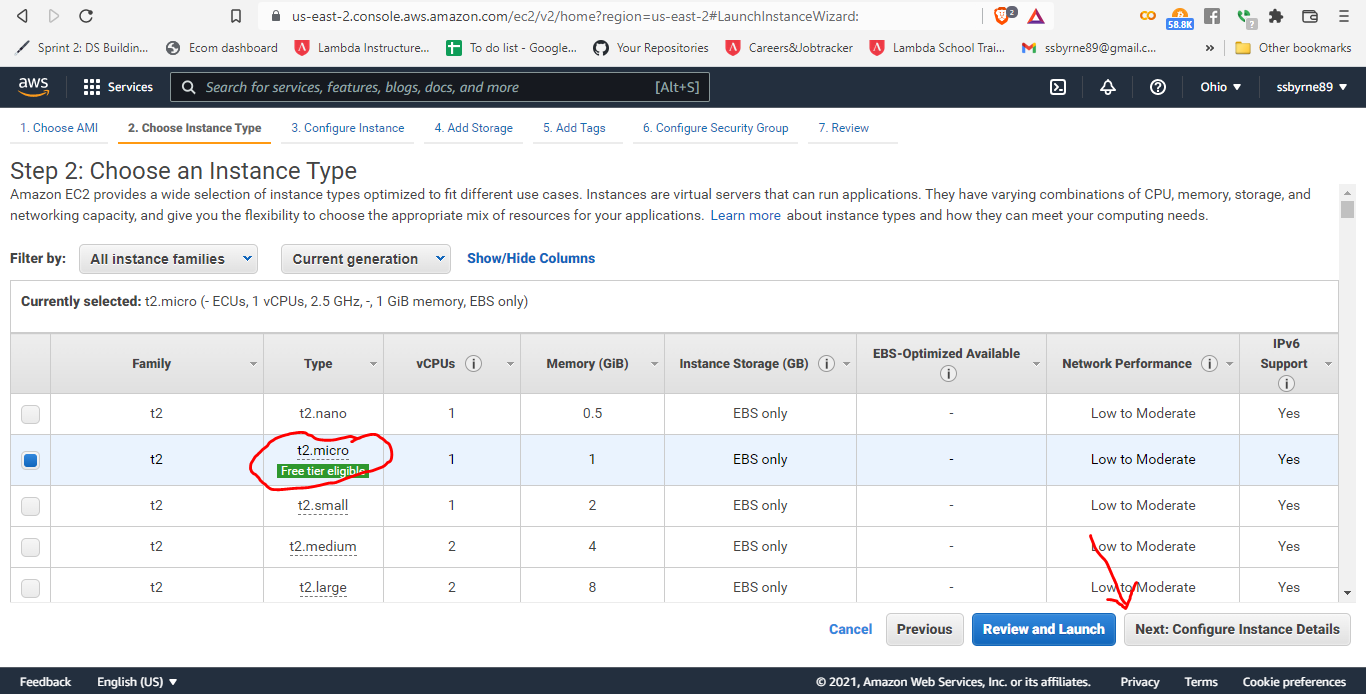Click the AWS logo home icon
This screenshot has height=694, width=1366.
[x=34, y=87]
